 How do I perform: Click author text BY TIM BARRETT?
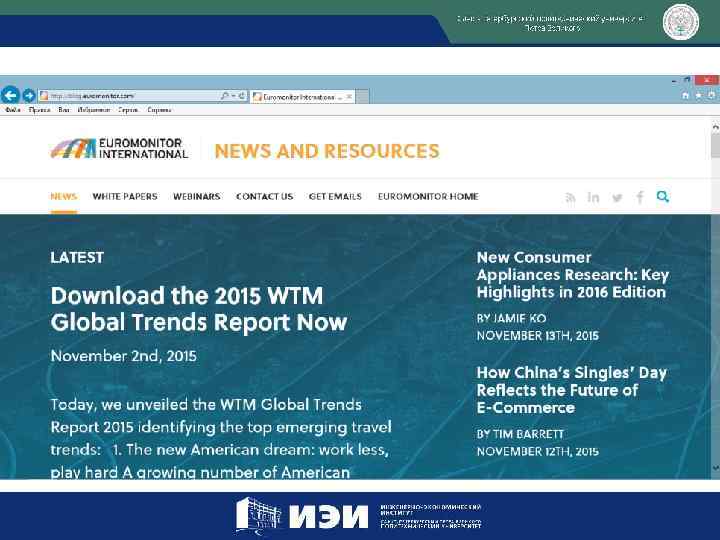click(x=520, y=434)
